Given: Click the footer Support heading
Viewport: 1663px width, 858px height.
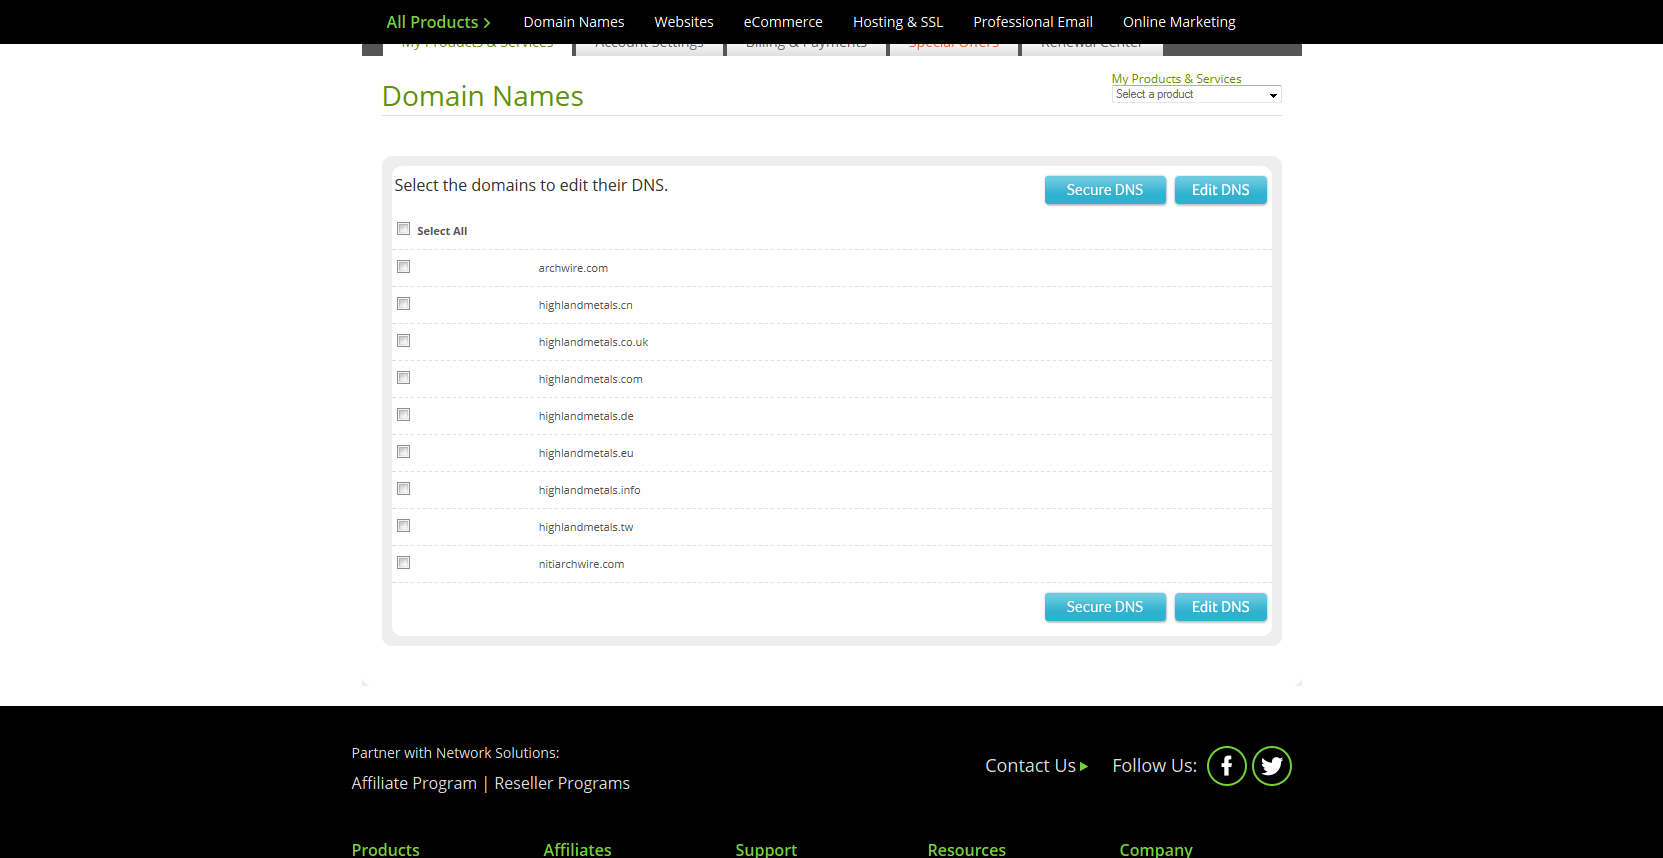Looking at the screenshot, I should click(x=766, y=849).
